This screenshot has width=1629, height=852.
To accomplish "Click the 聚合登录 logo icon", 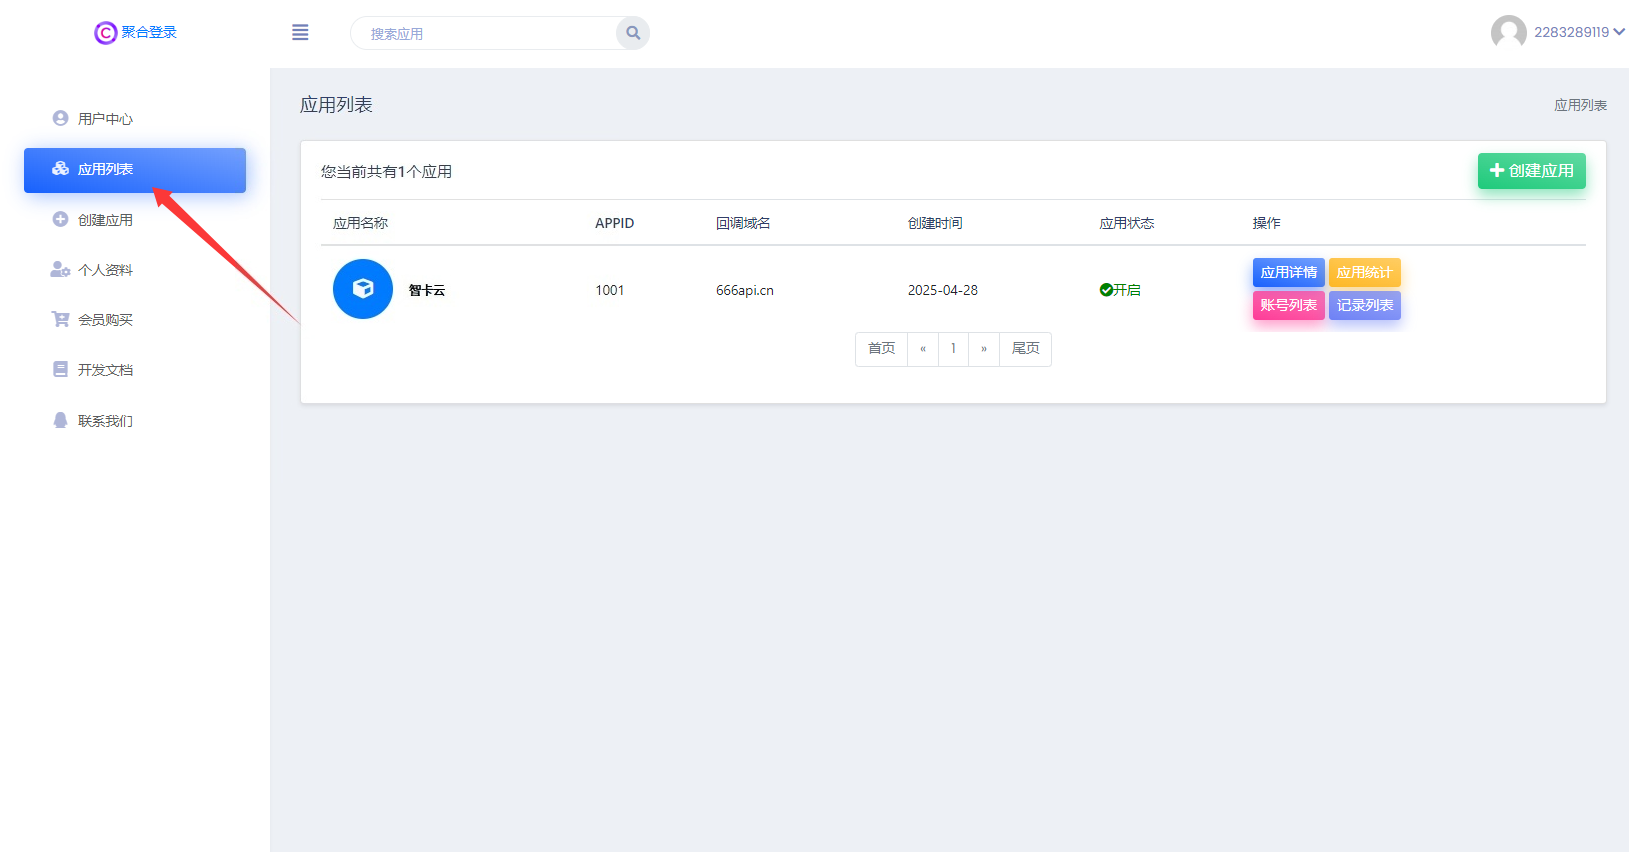I will [x=105, y=33].
